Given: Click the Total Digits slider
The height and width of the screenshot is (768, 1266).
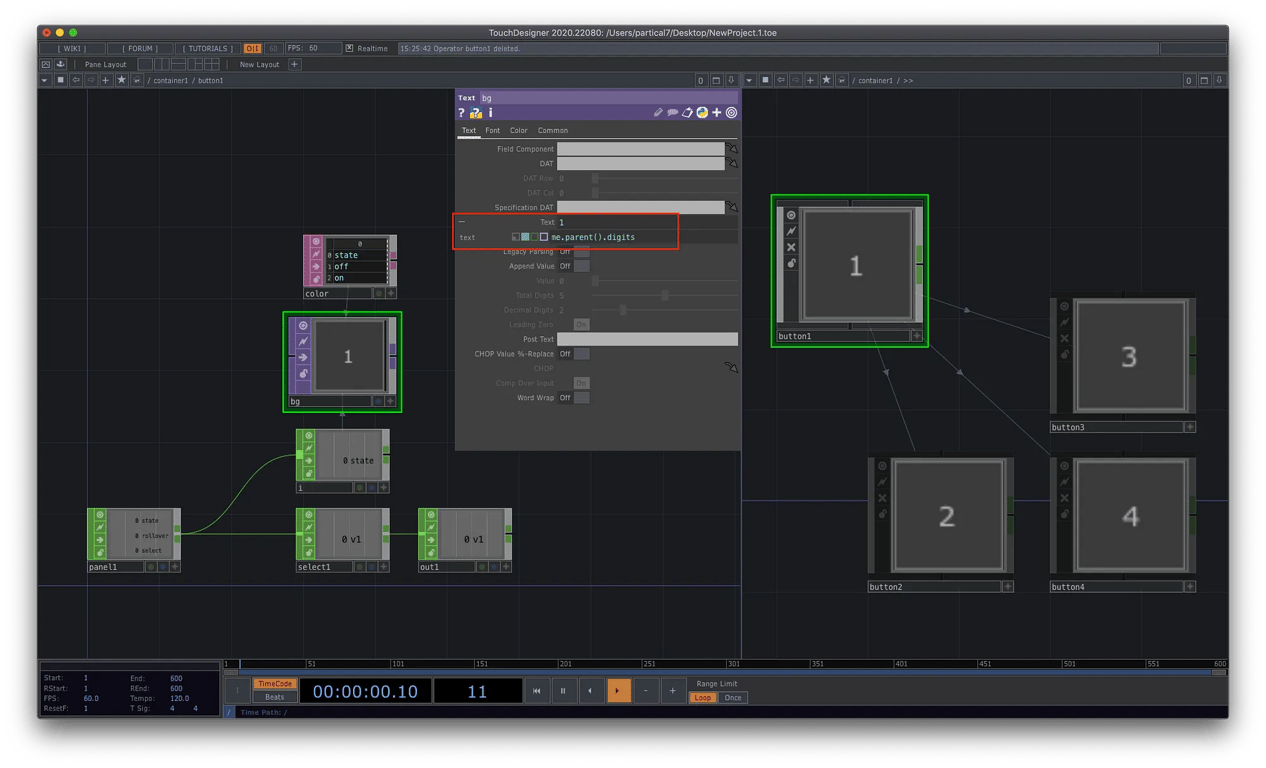Looking at the screenshot, I should (665, 295).
